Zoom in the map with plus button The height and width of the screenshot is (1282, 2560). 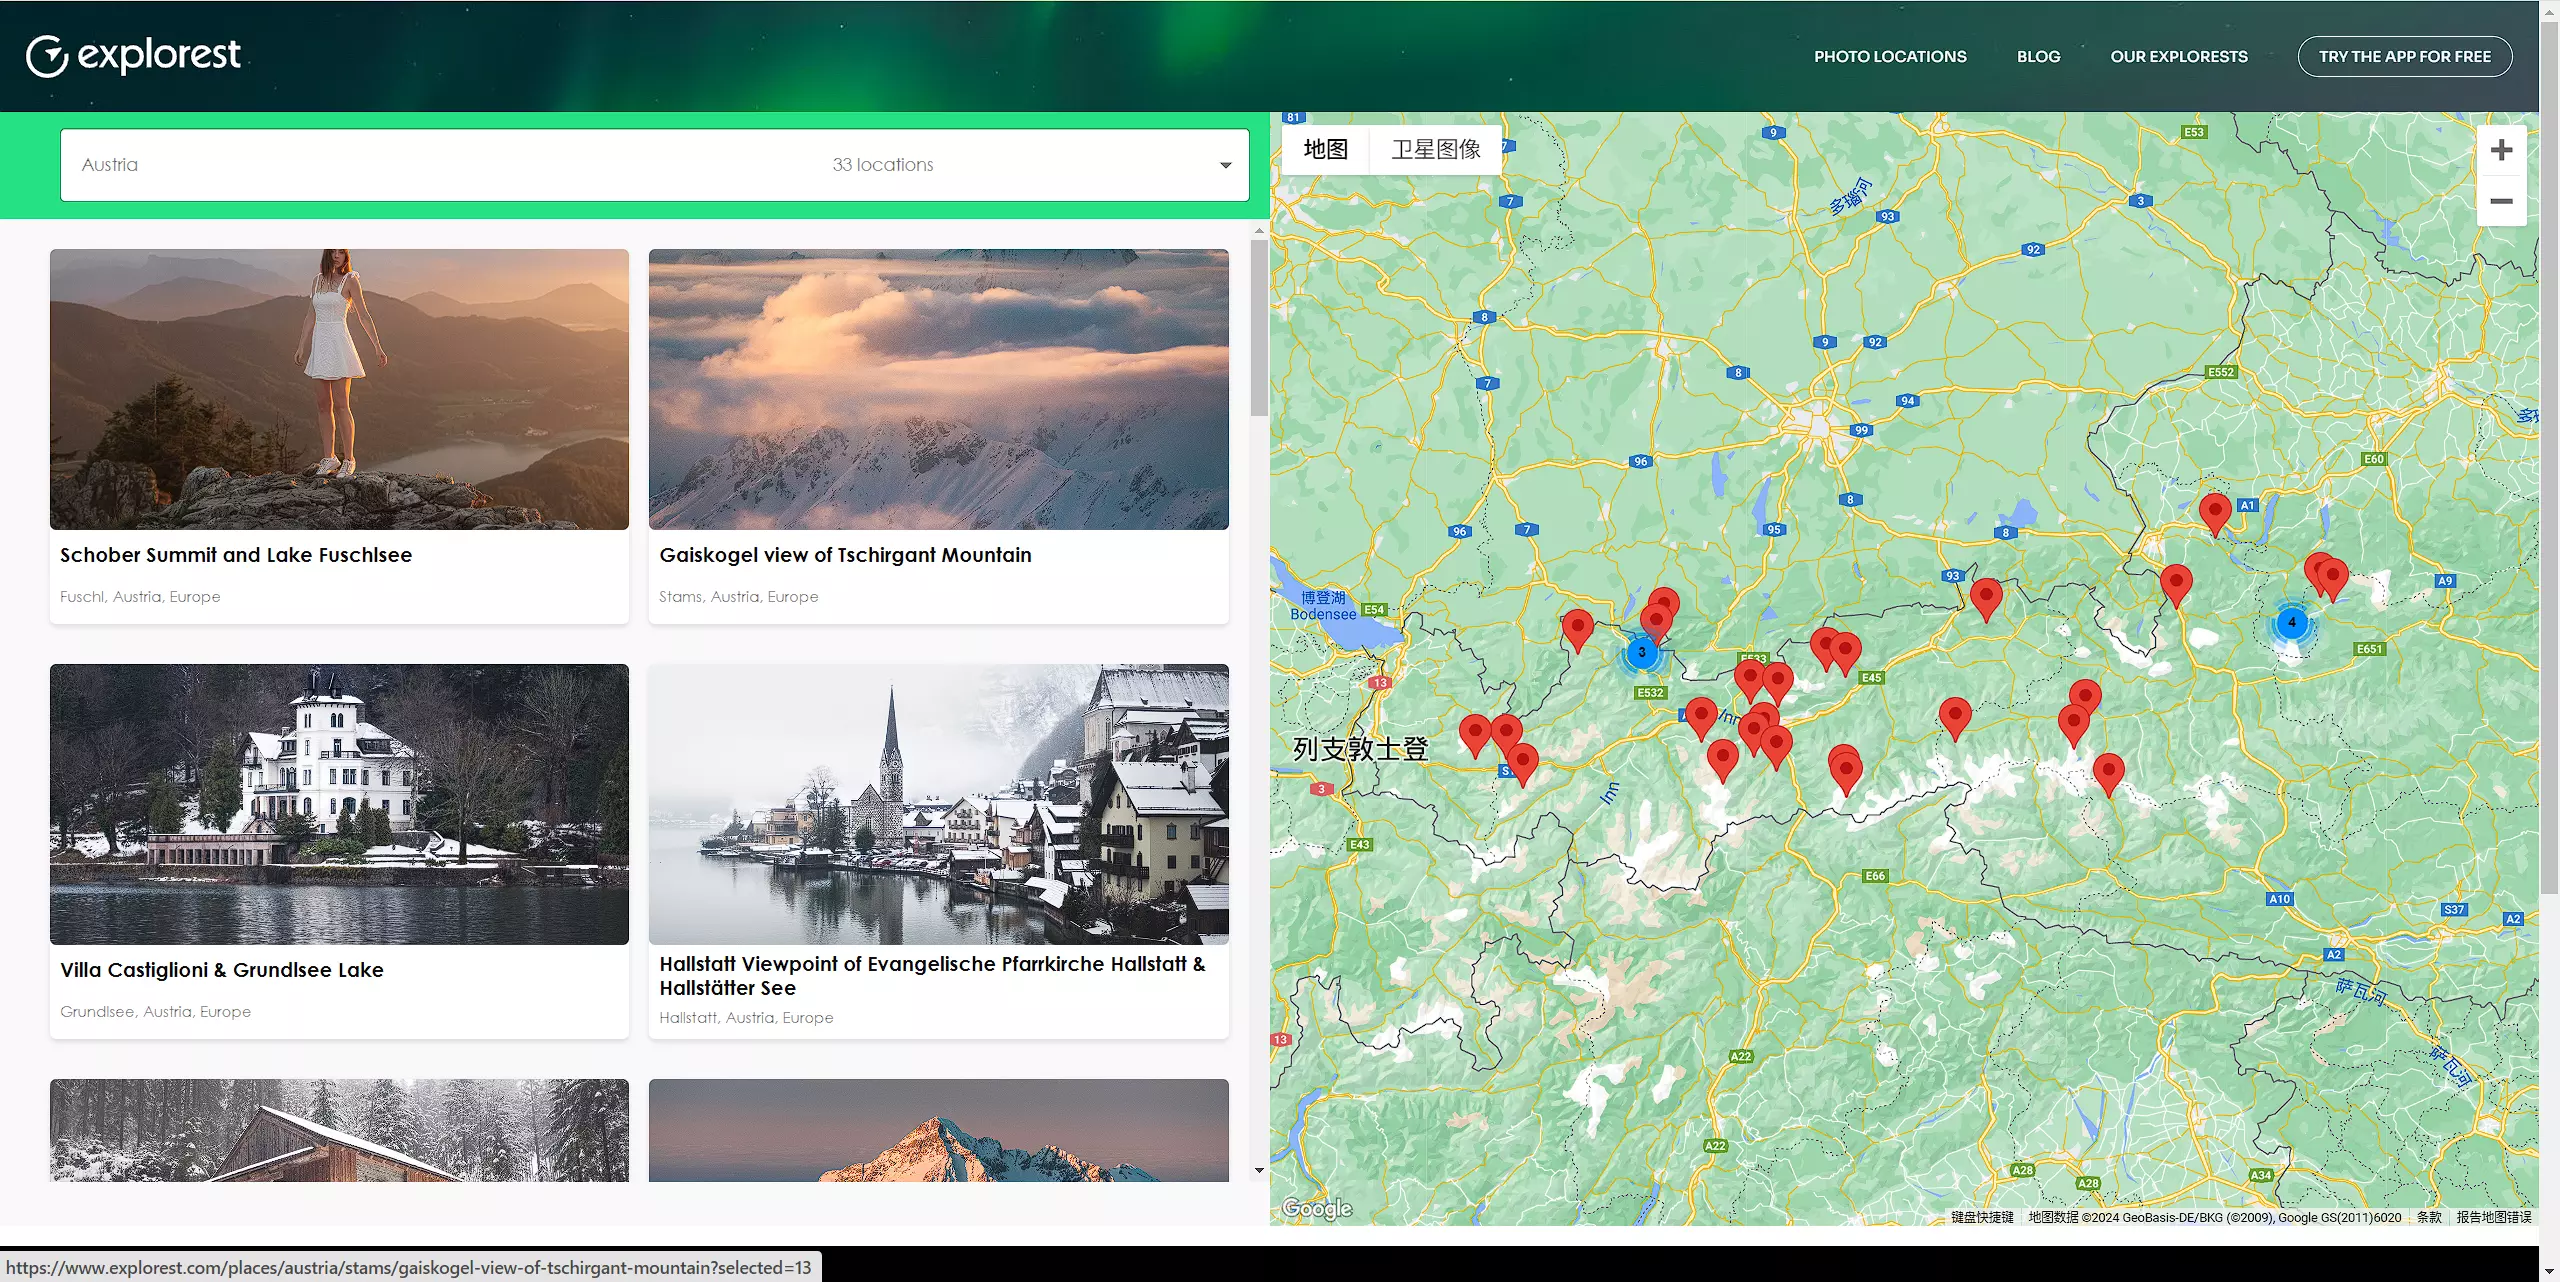[x=2501, y=150]
